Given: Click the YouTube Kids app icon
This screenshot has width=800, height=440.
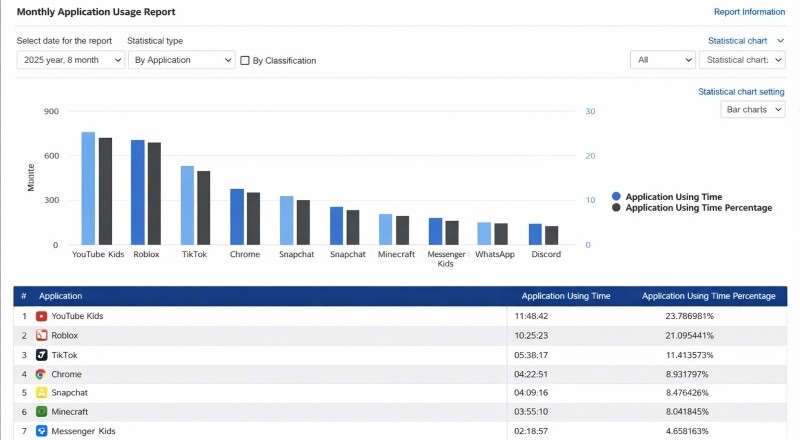Looking at the screenshot, I should tap(41, 316).
